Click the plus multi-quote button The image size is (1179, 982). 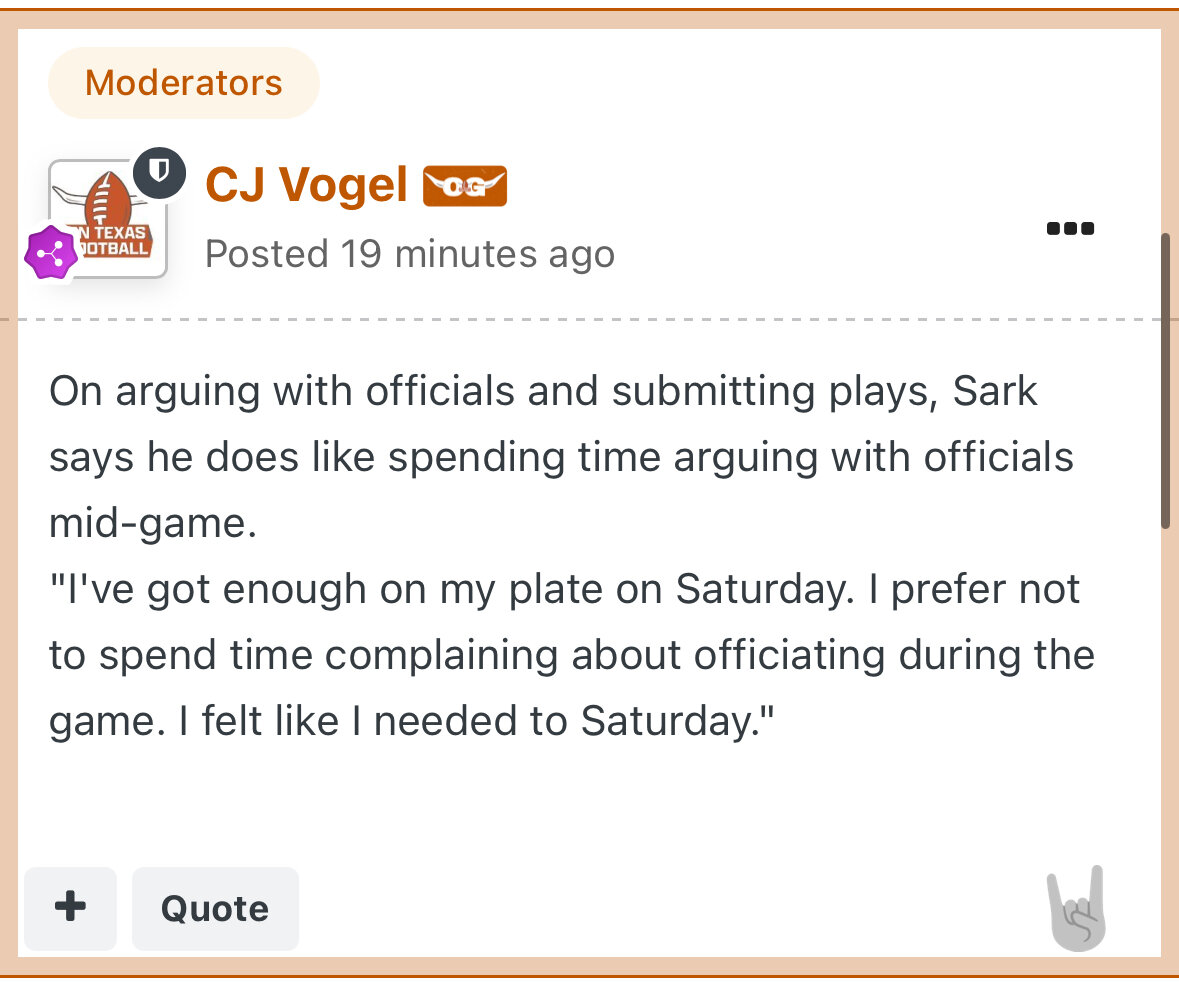(x=70, y=908)
